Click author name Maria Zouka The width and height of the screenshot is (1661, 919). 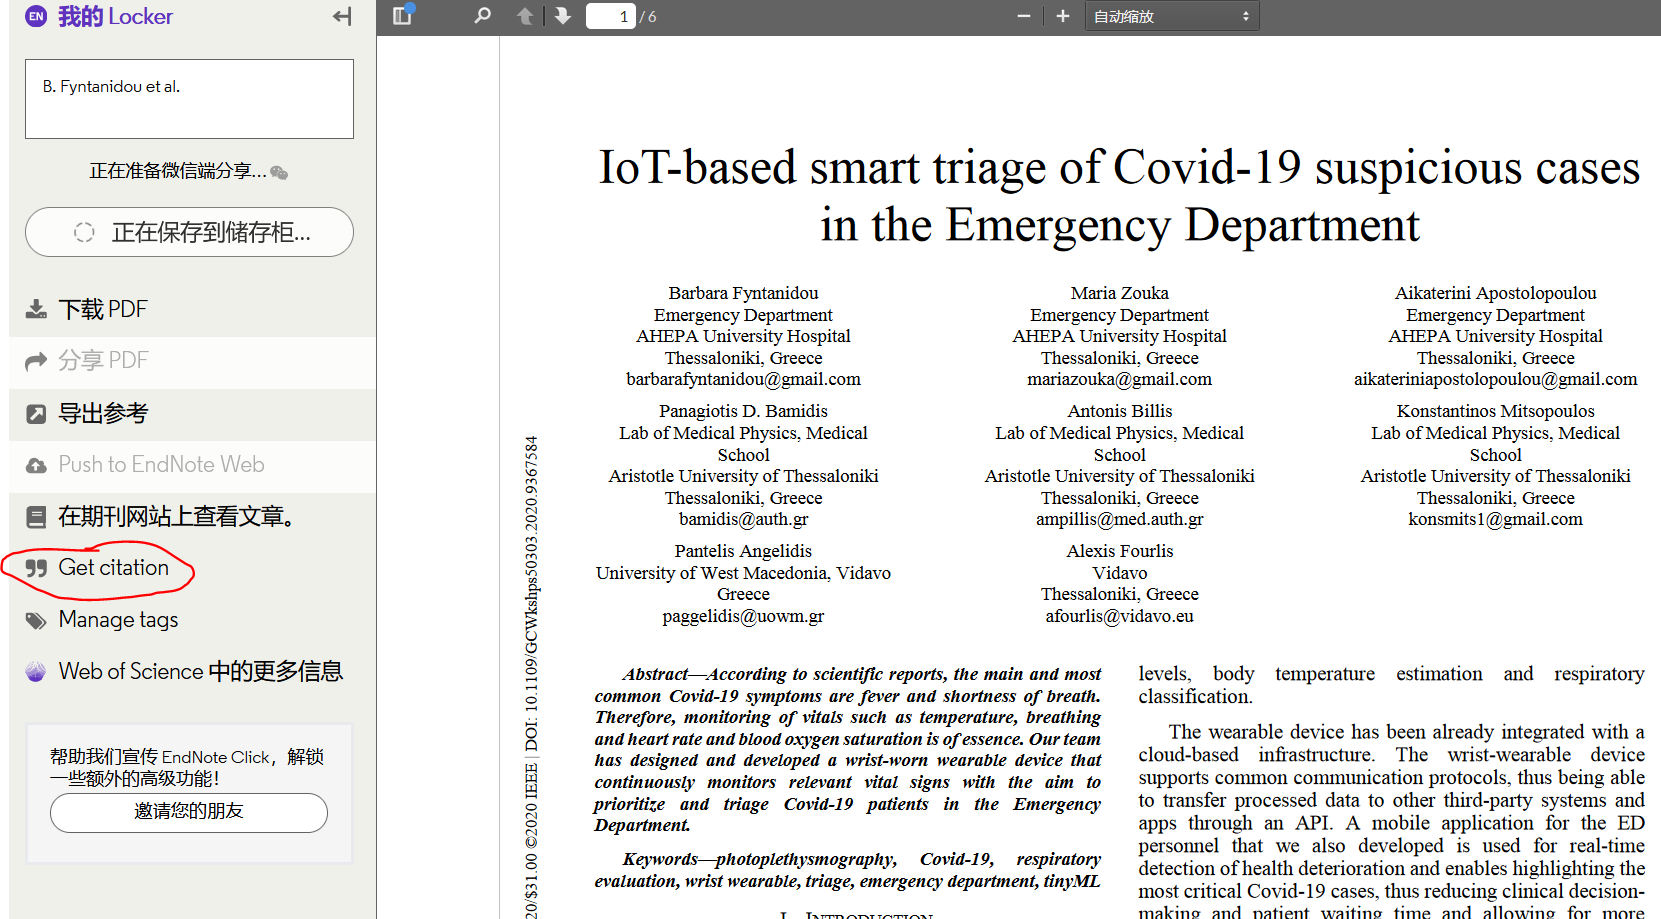click(1119, 294)
